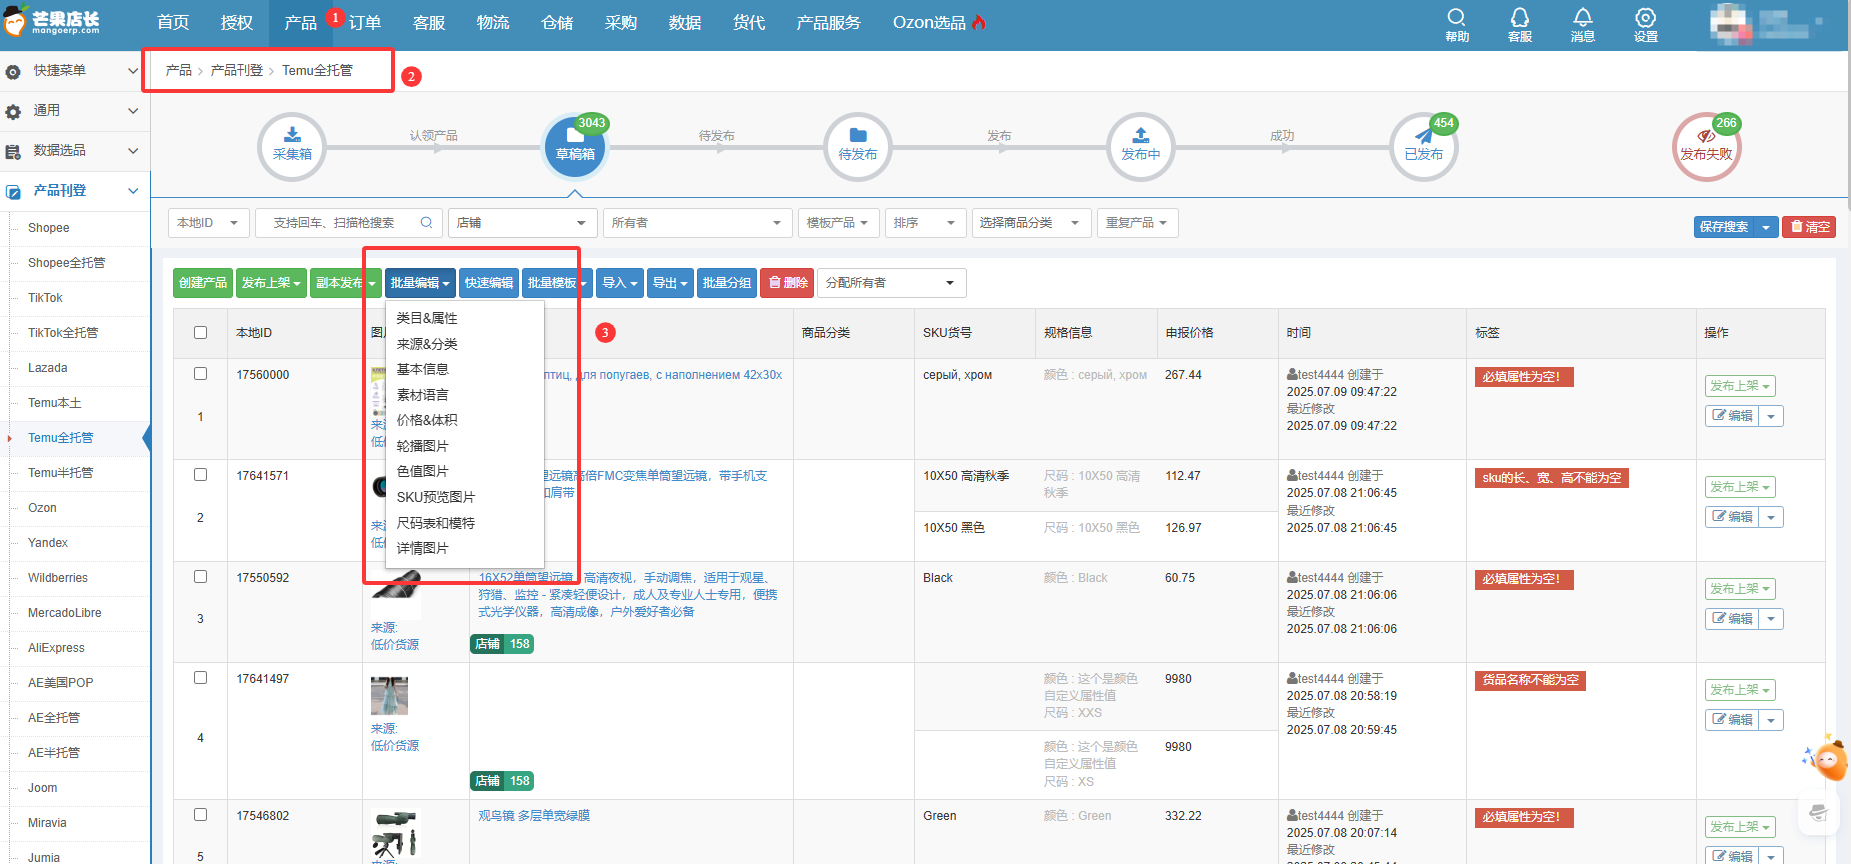This screenshot has height=864, width=1851.
Task: Click the floating assistant mascot icon
Action: 1829,760
